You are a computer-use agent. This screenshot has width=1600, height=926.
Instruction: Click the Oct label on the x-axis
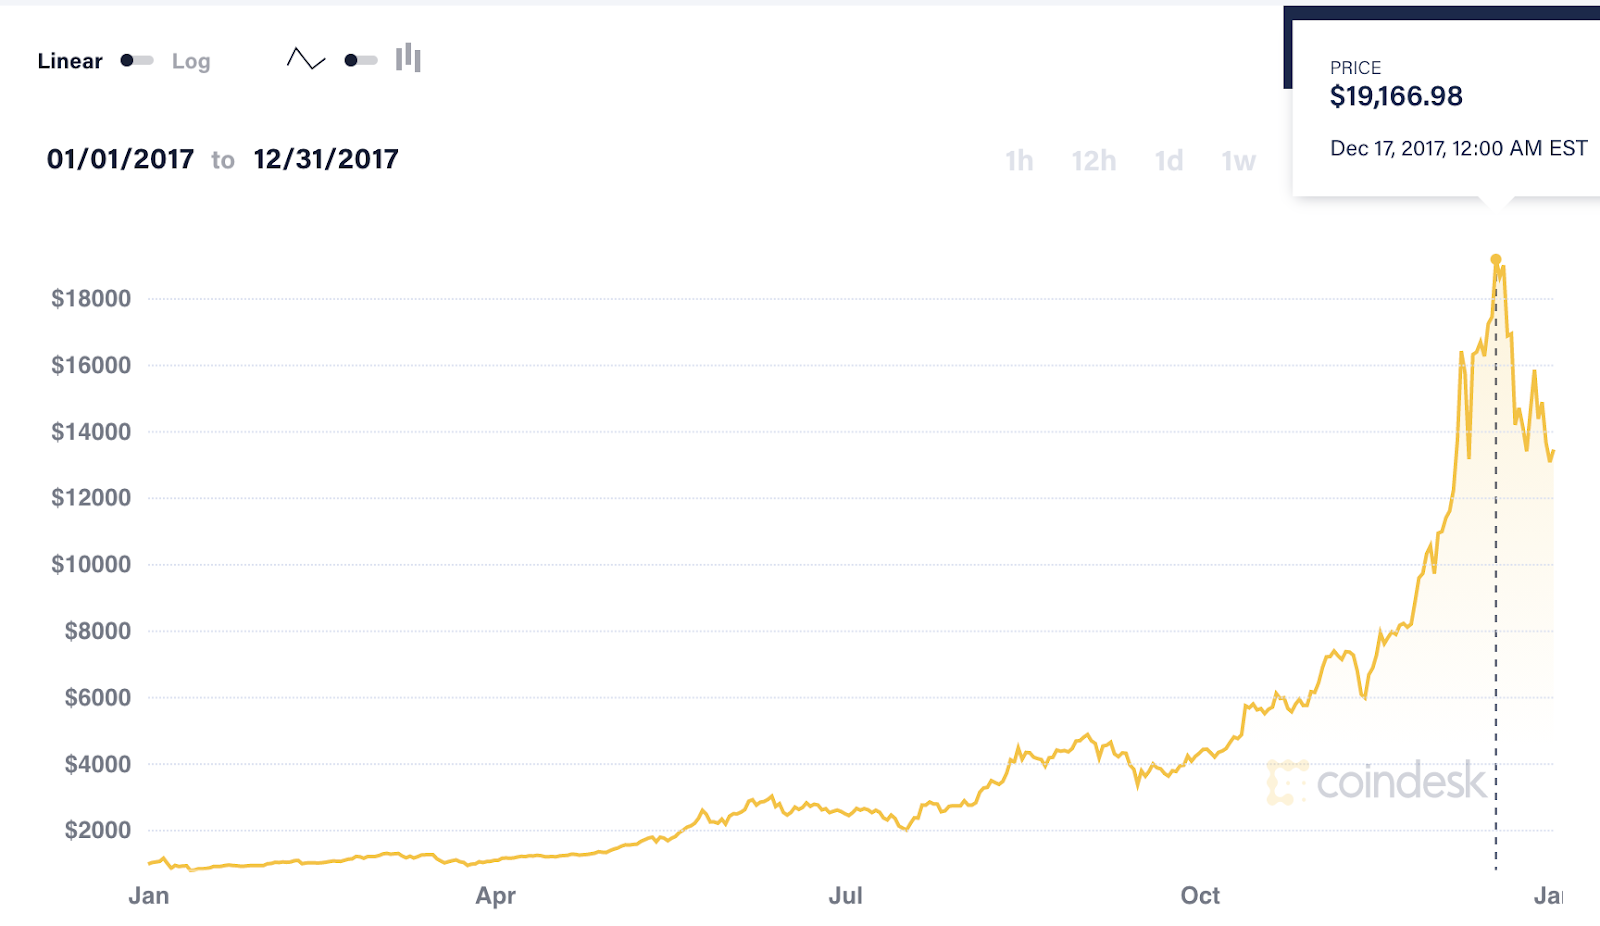[1200, 895]
